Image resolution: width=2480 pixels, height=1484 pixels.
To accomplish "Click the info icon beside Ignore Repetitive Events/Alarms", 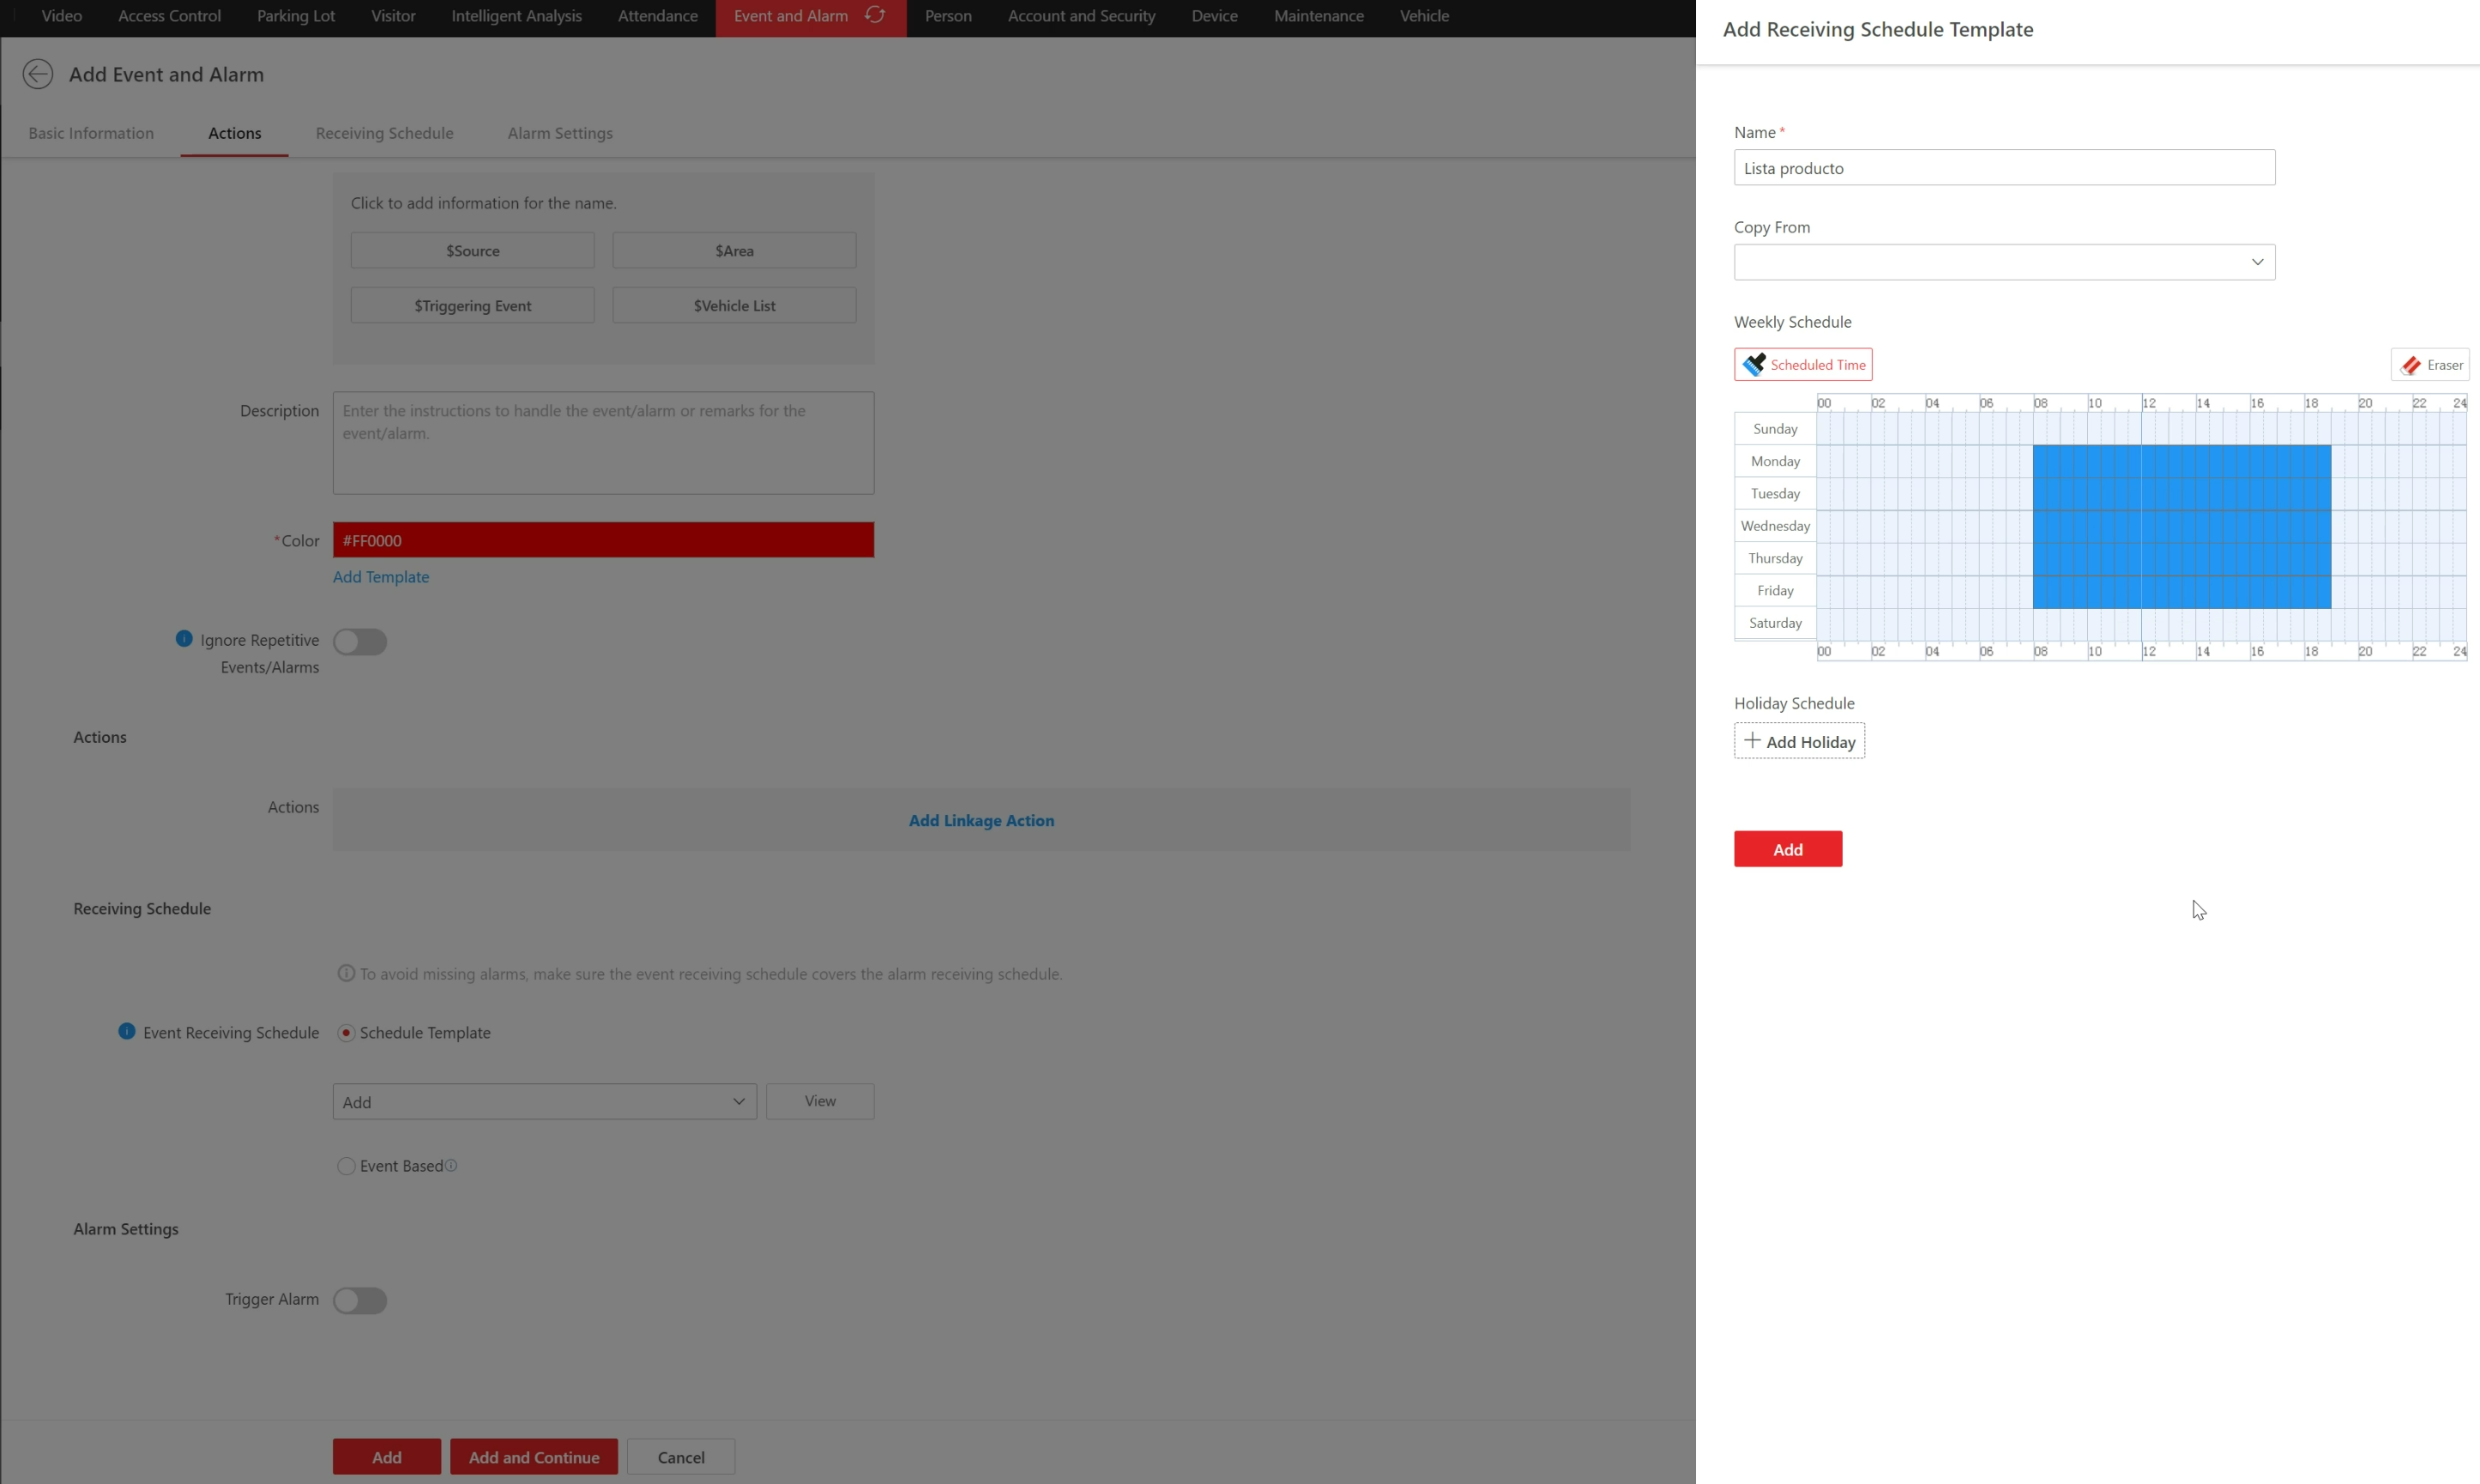I will click(x=184, y=638).
